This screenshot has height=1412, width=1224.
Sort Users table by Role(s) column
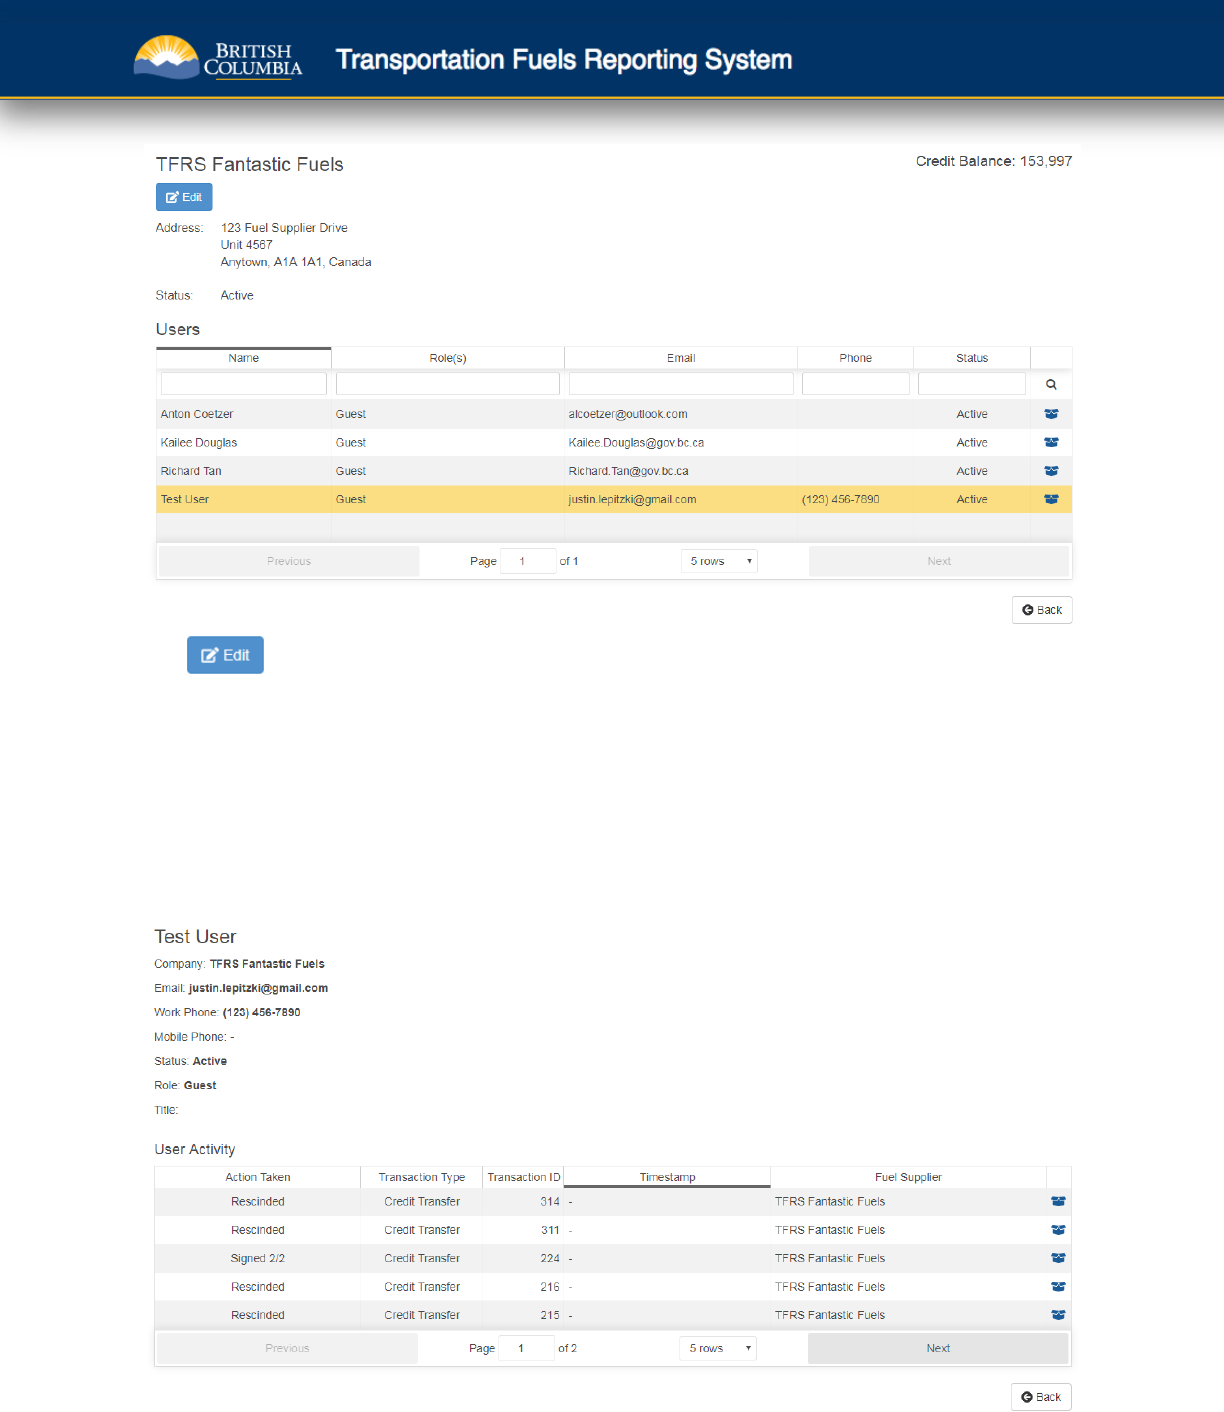[448, 358]
